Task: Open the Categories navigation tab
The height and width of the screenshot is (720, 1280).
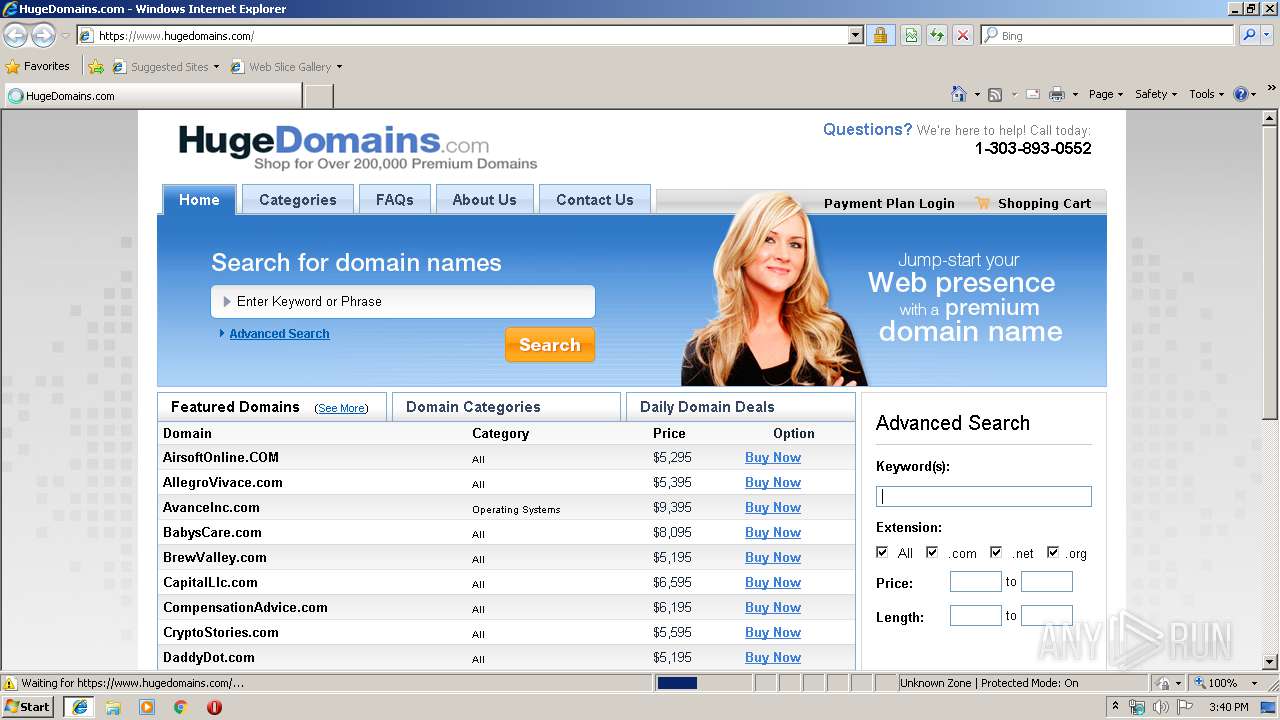Action: click(298, 199)
